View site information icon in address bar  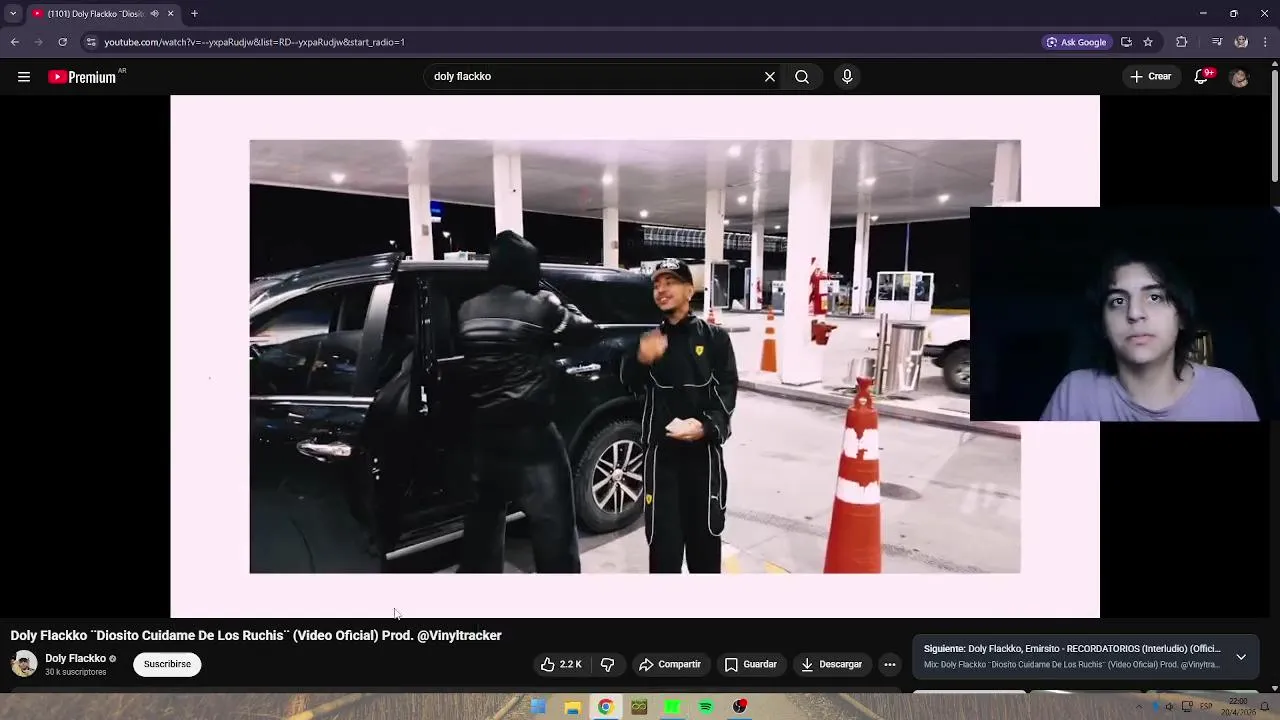[91, 42]
